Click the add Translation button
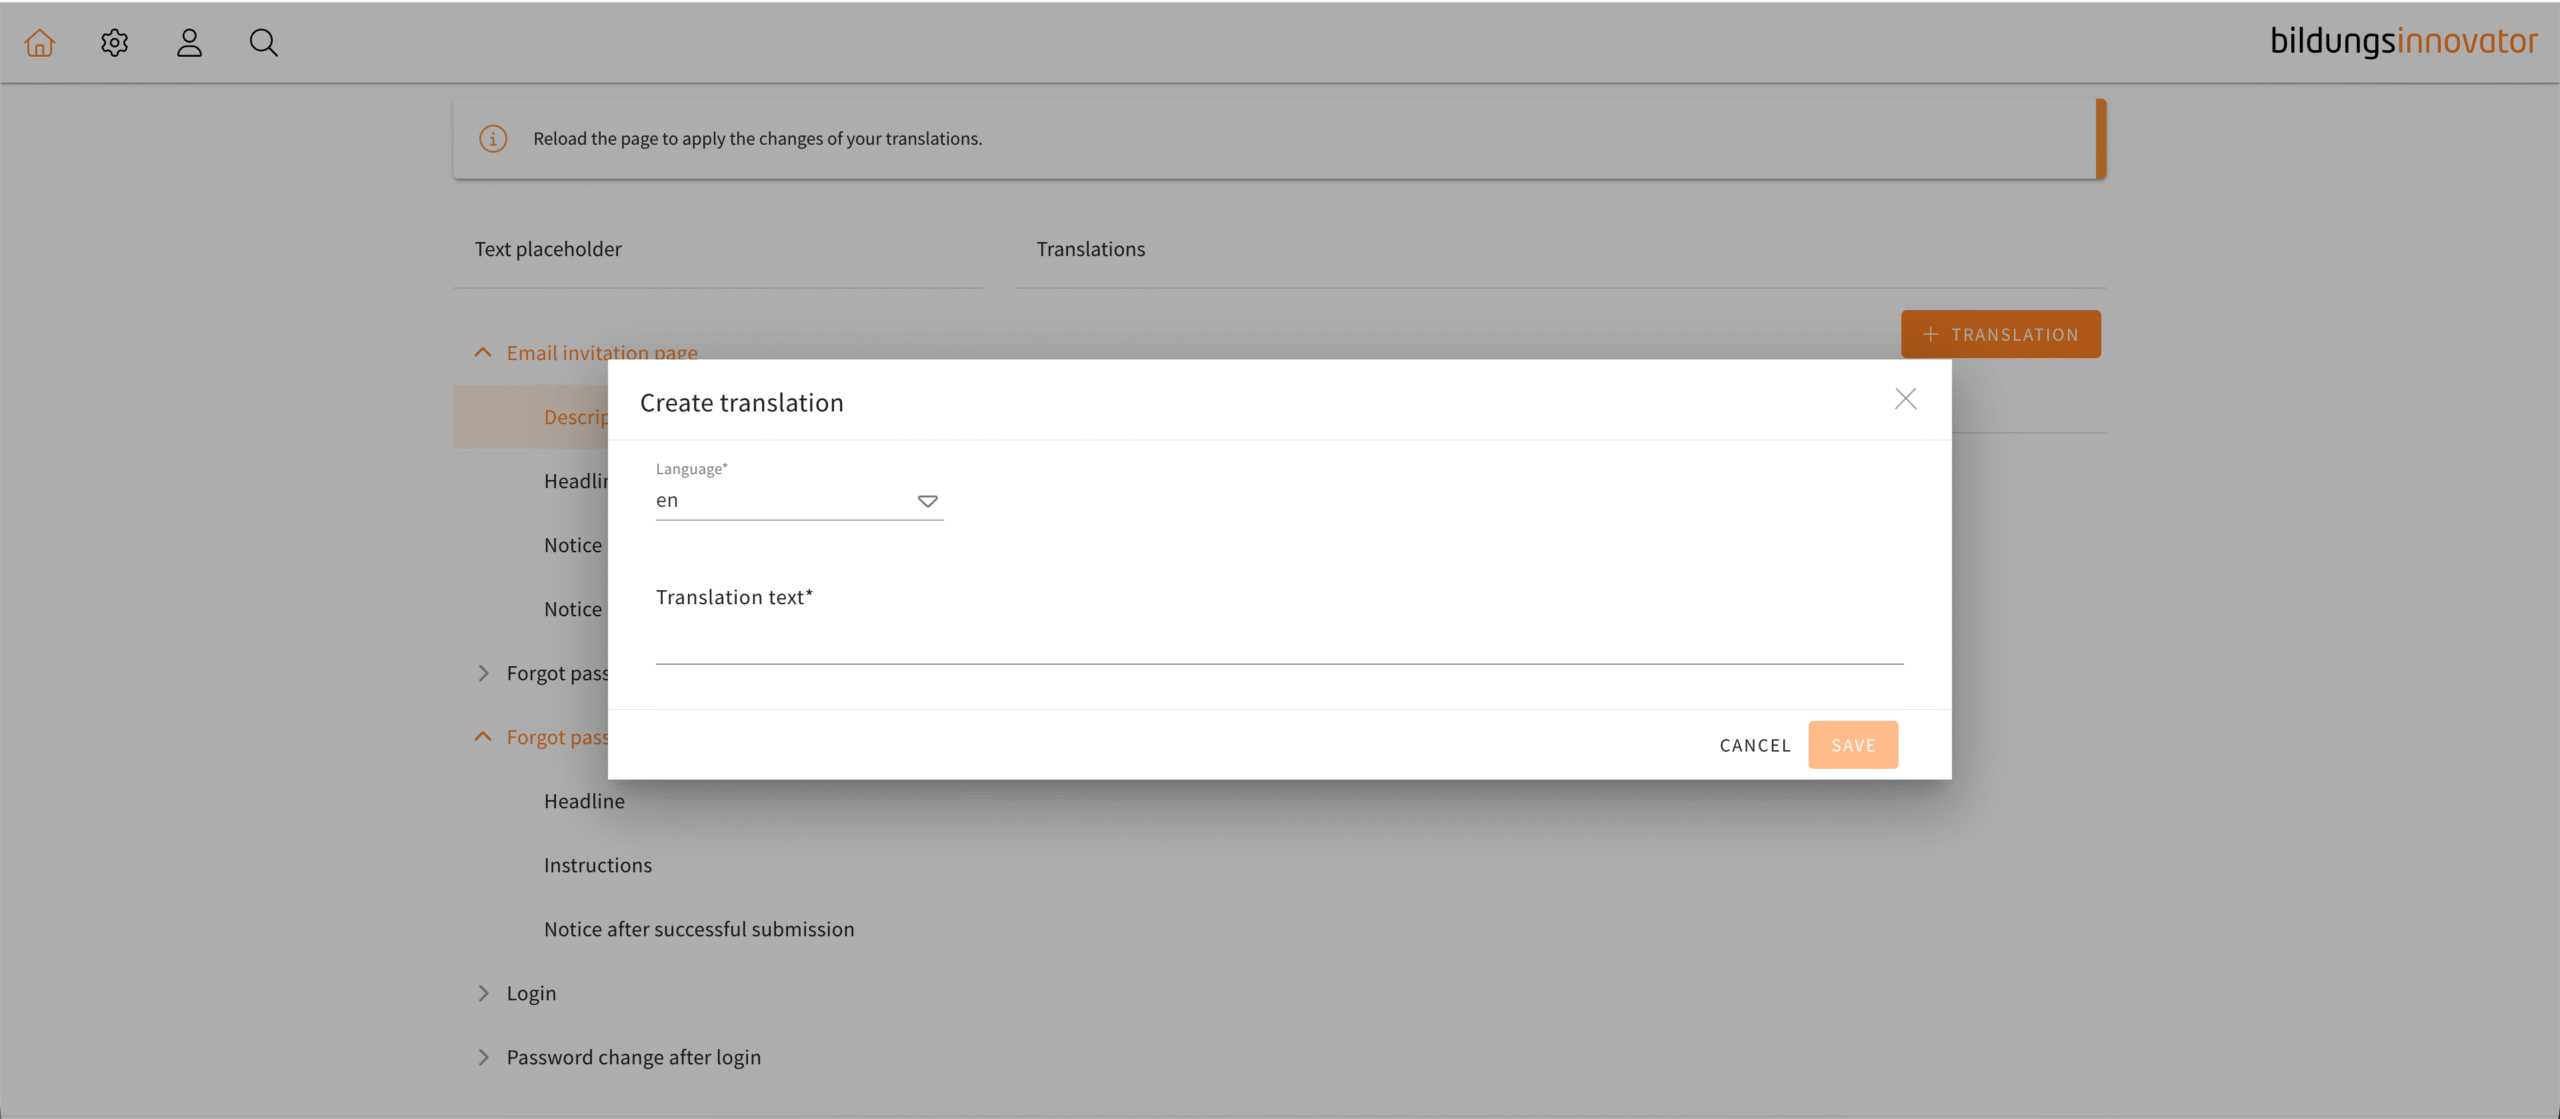This screenshot has height=1119, width=2560. (x=2000, y=334)
